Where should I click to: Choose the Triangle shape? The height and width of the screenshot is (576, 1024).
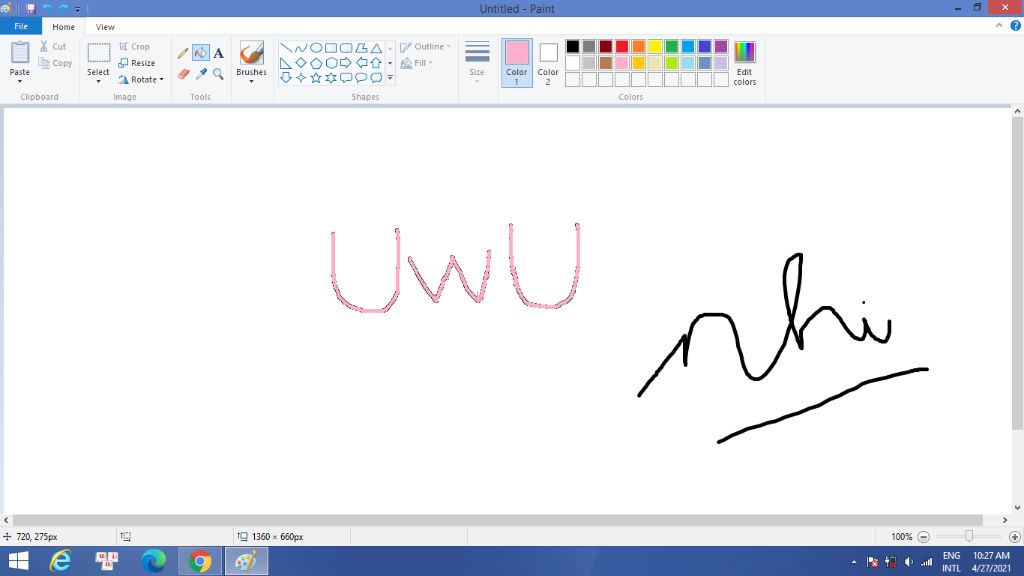point(376,48)
